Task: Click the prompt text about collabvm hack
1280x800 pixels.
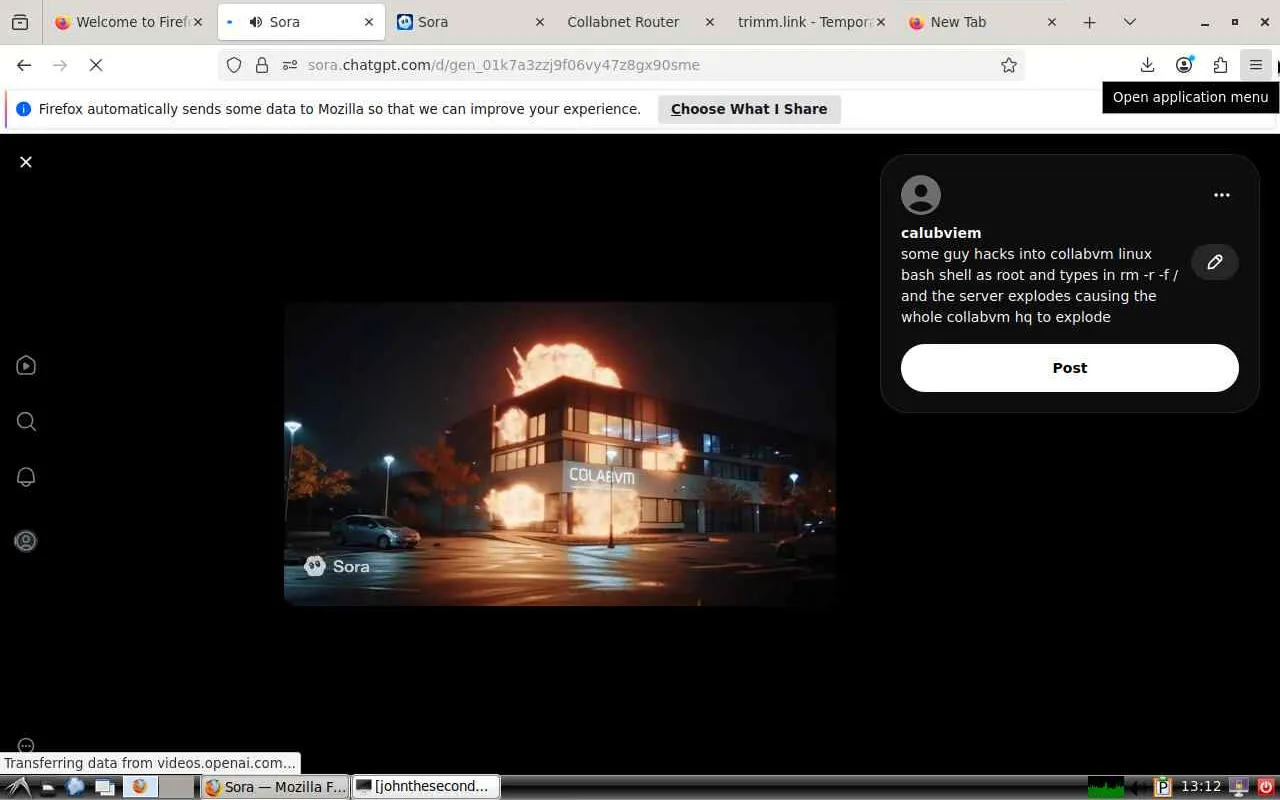Action: pyautogui.click(x=1039, y=285)
